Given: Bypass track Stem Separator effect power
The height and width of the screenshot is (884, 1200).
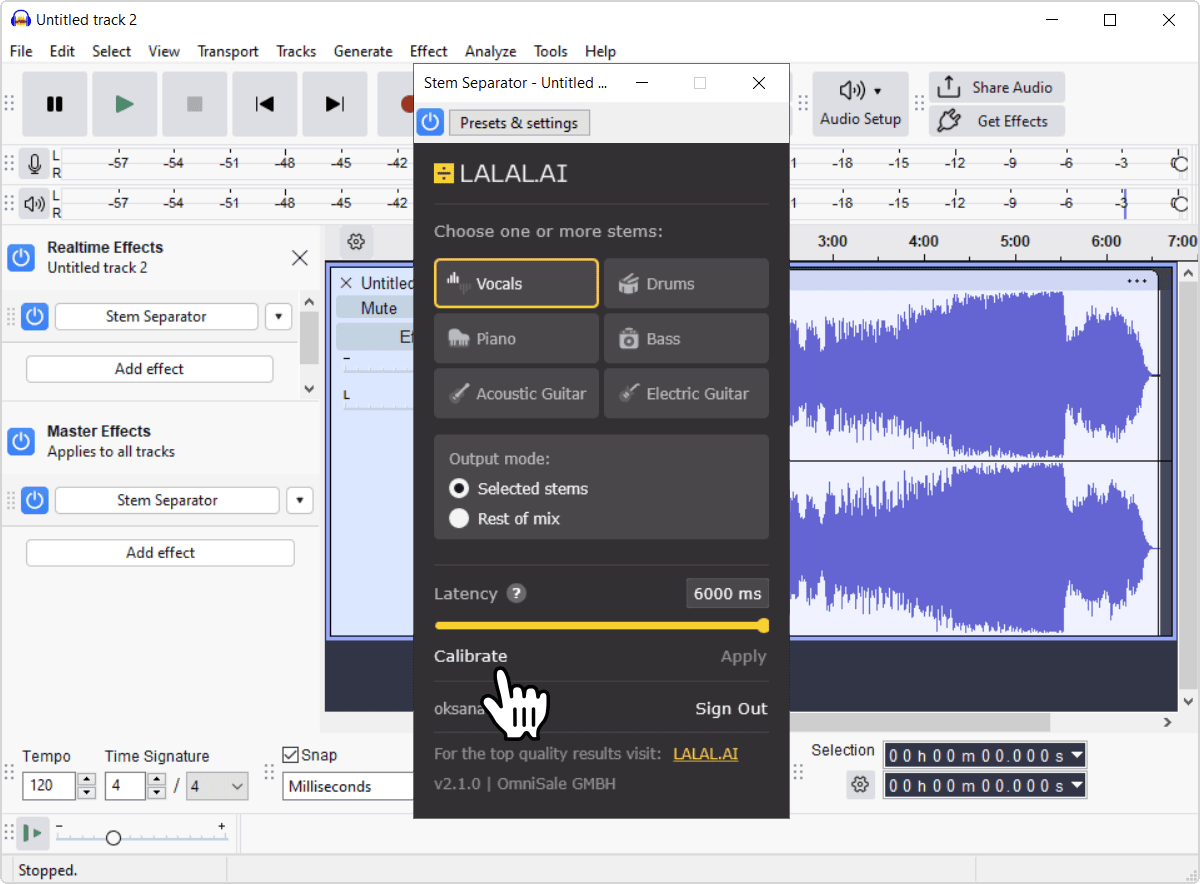Looking at the screenshot, I should [x=35, y=317].
